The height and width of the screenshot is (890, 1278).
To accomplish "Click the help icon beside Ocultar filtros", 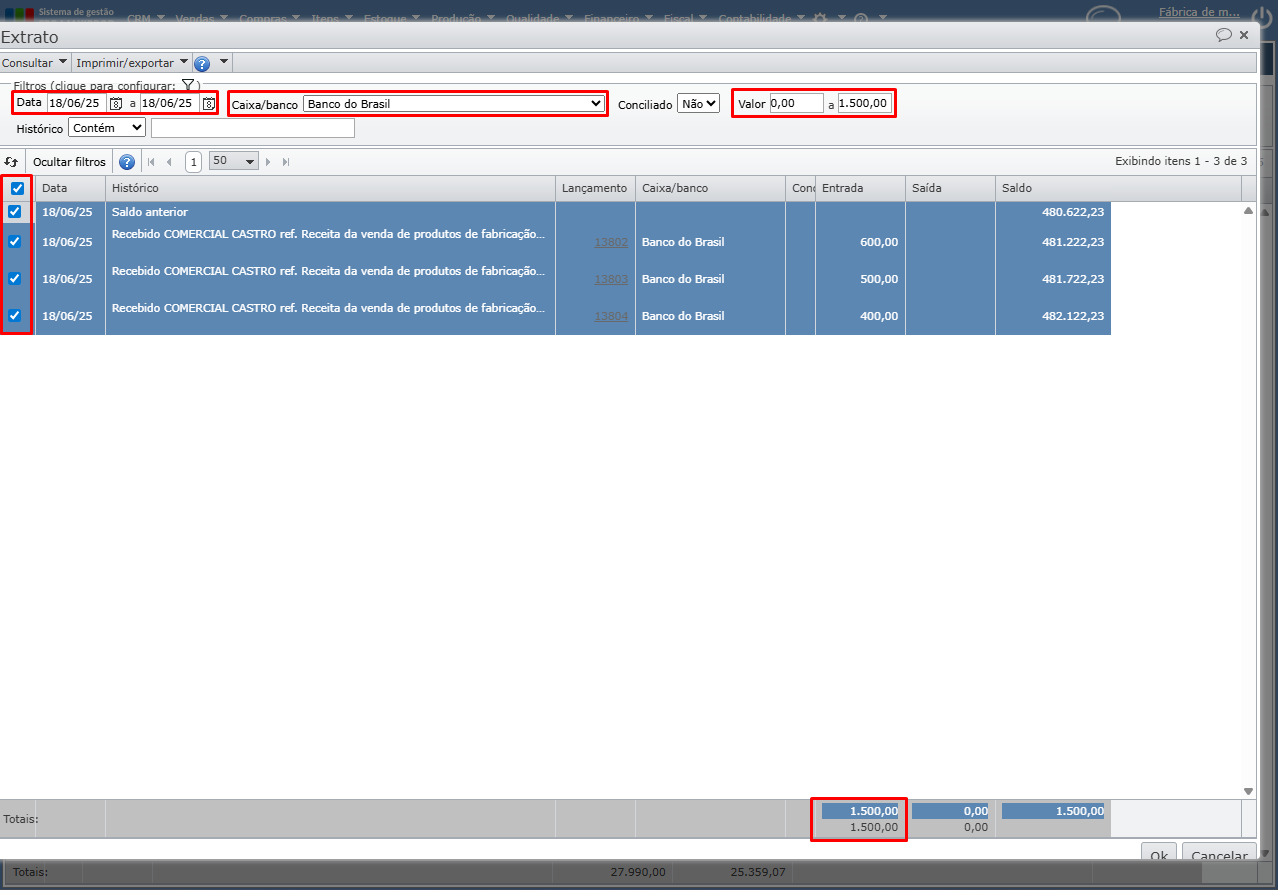I will 127,161.
